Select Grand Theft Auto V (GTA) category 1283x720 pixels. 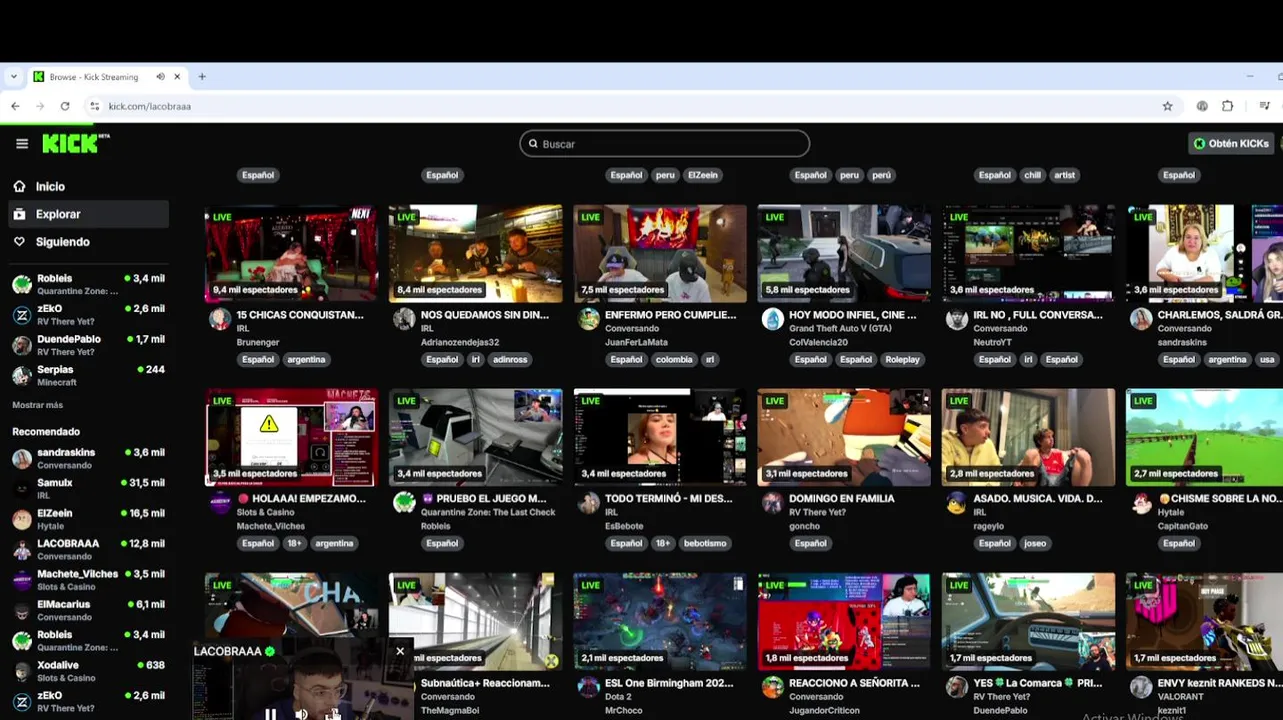coord(840,329)
